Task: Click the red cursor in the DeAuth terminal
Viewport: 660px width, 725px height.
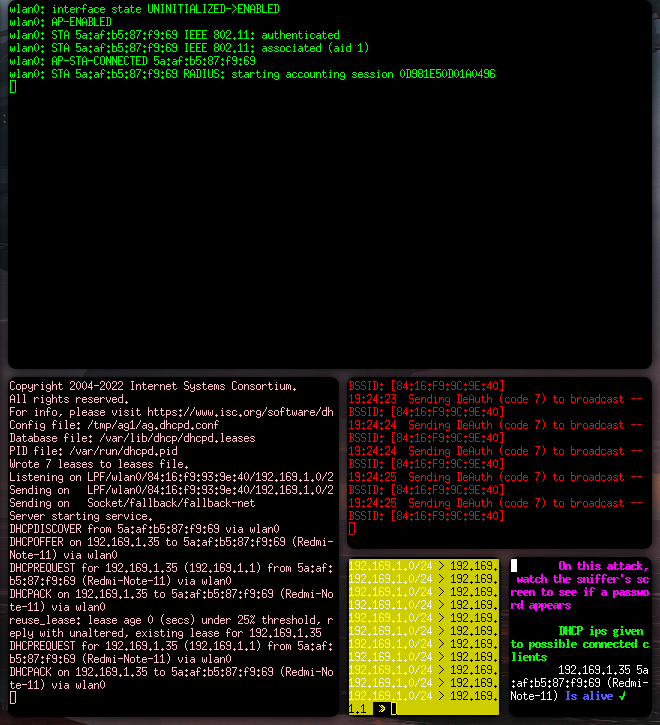Action: (x=352, y=528)
